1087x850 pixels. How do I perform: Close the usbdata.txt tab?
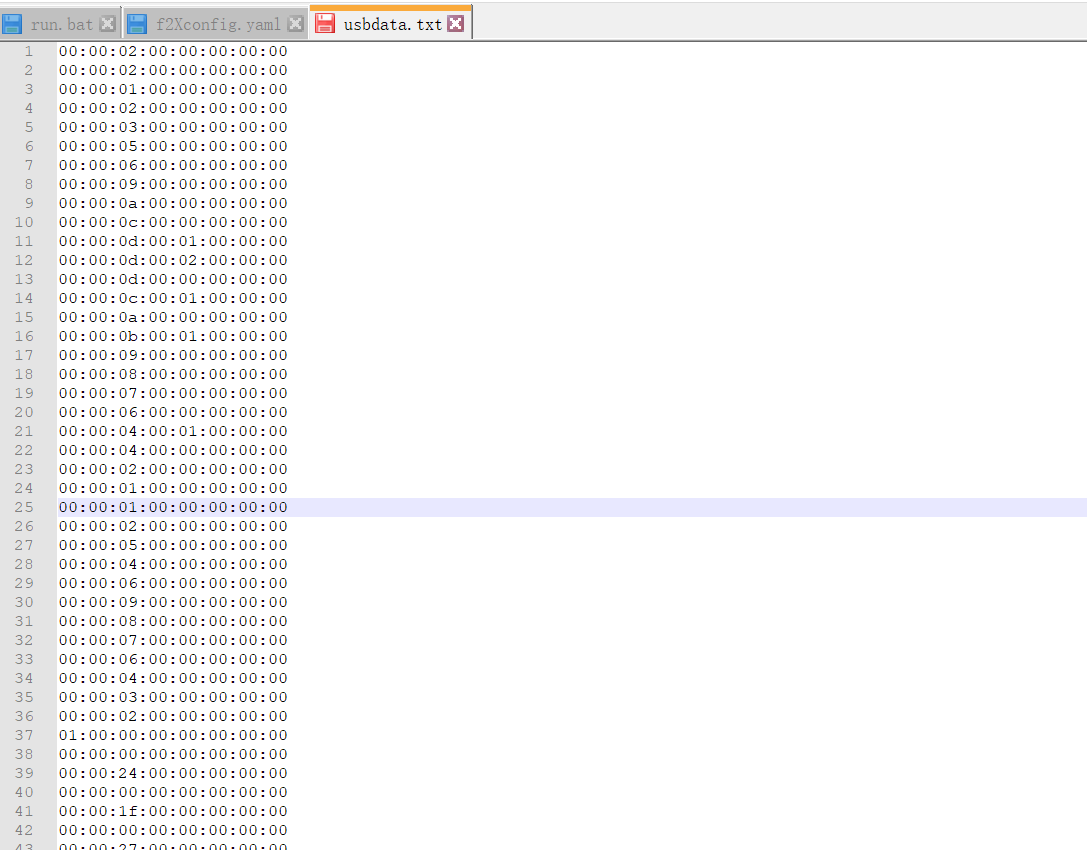[x=455, y=24]
